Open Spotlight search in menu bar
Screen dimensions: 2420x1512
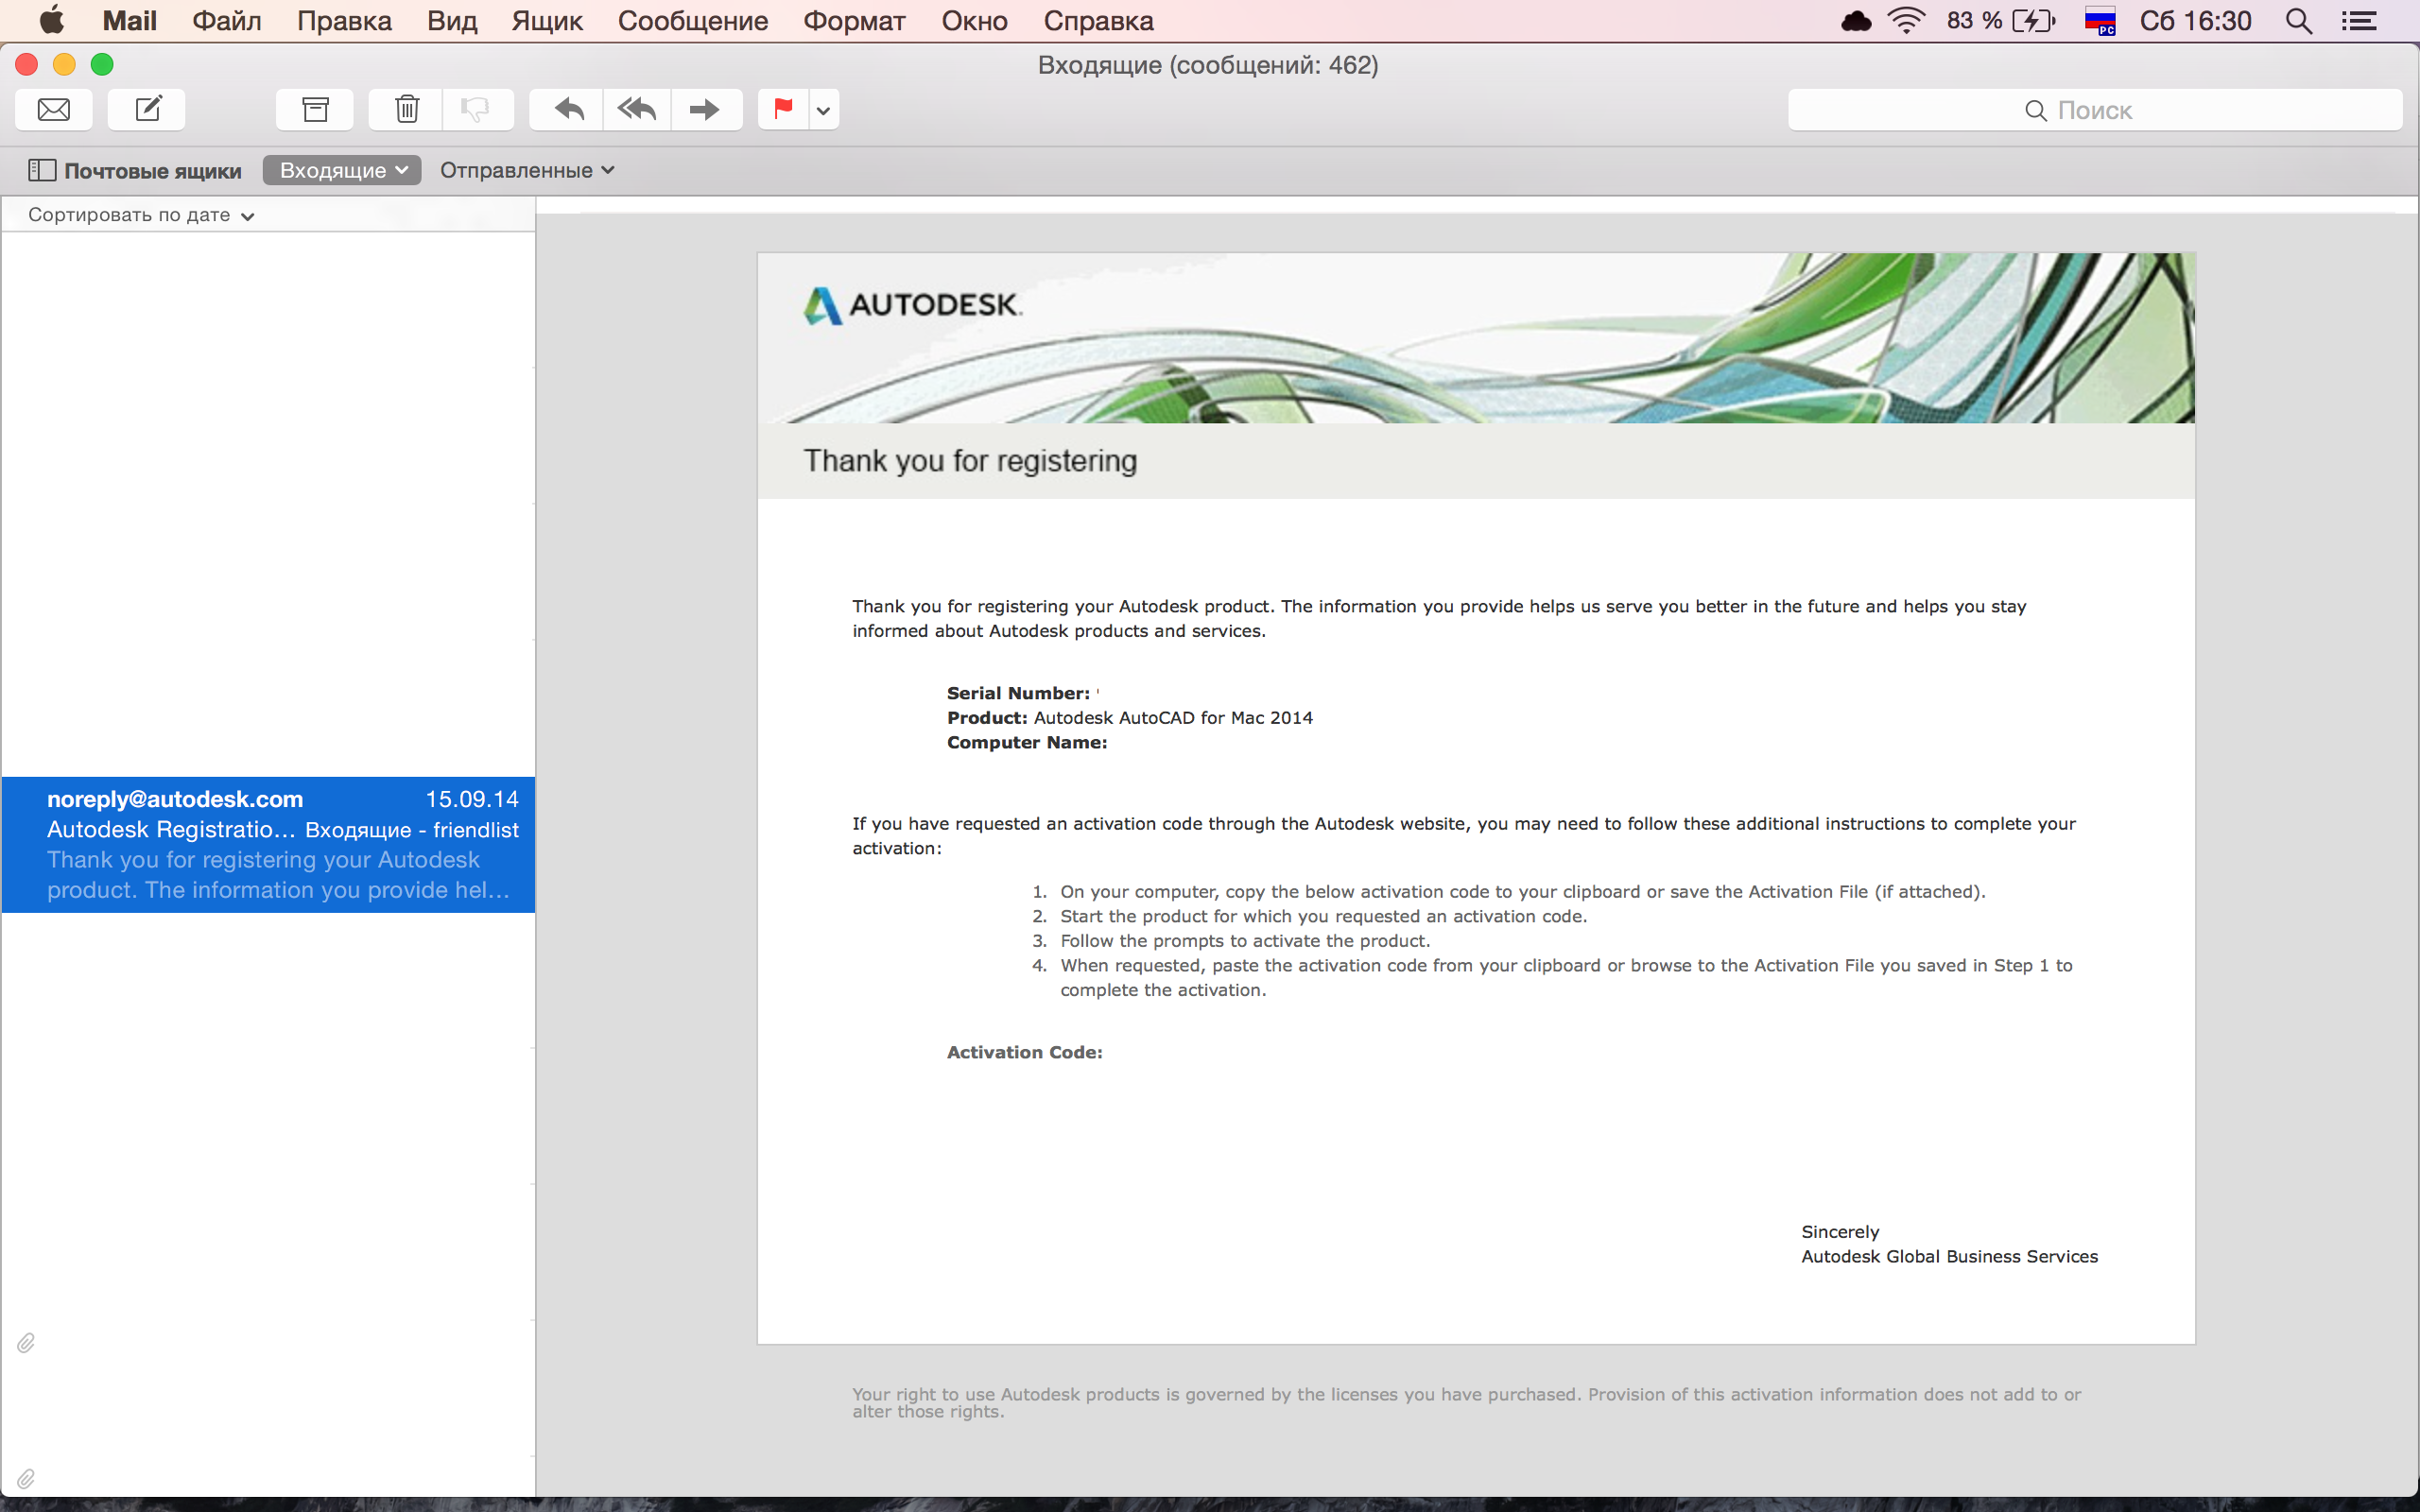(2298, 21)
